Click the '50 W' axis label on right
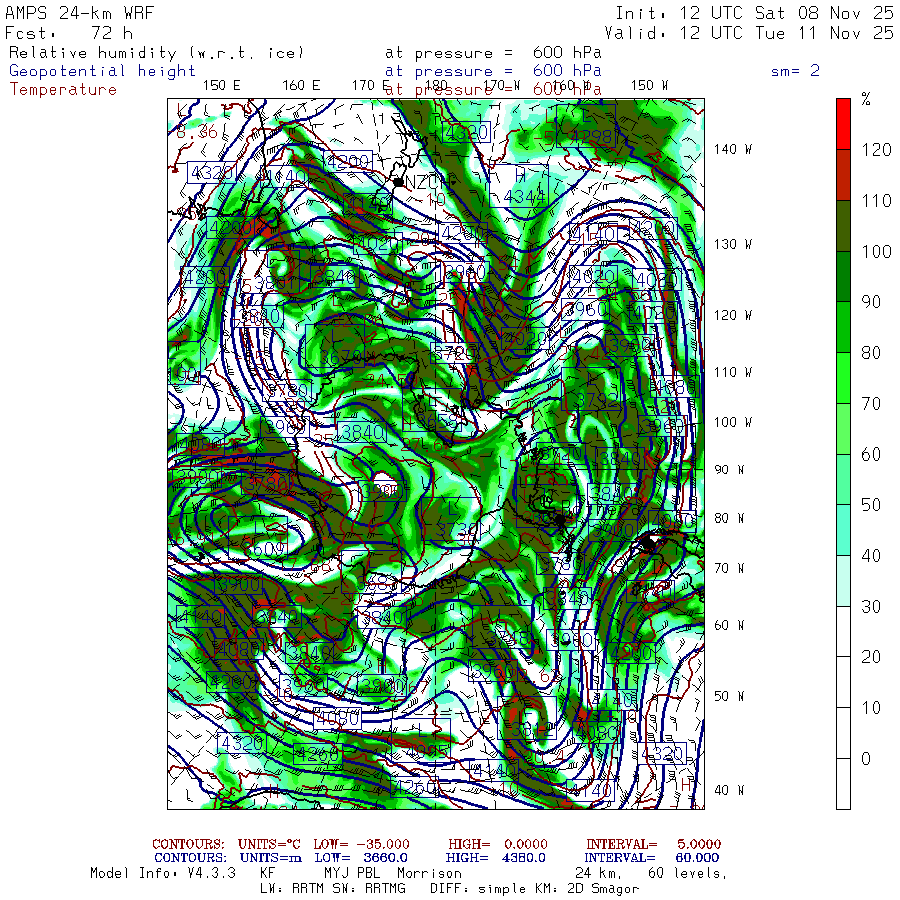Screen dimensions: 900x900 [728, 696]
